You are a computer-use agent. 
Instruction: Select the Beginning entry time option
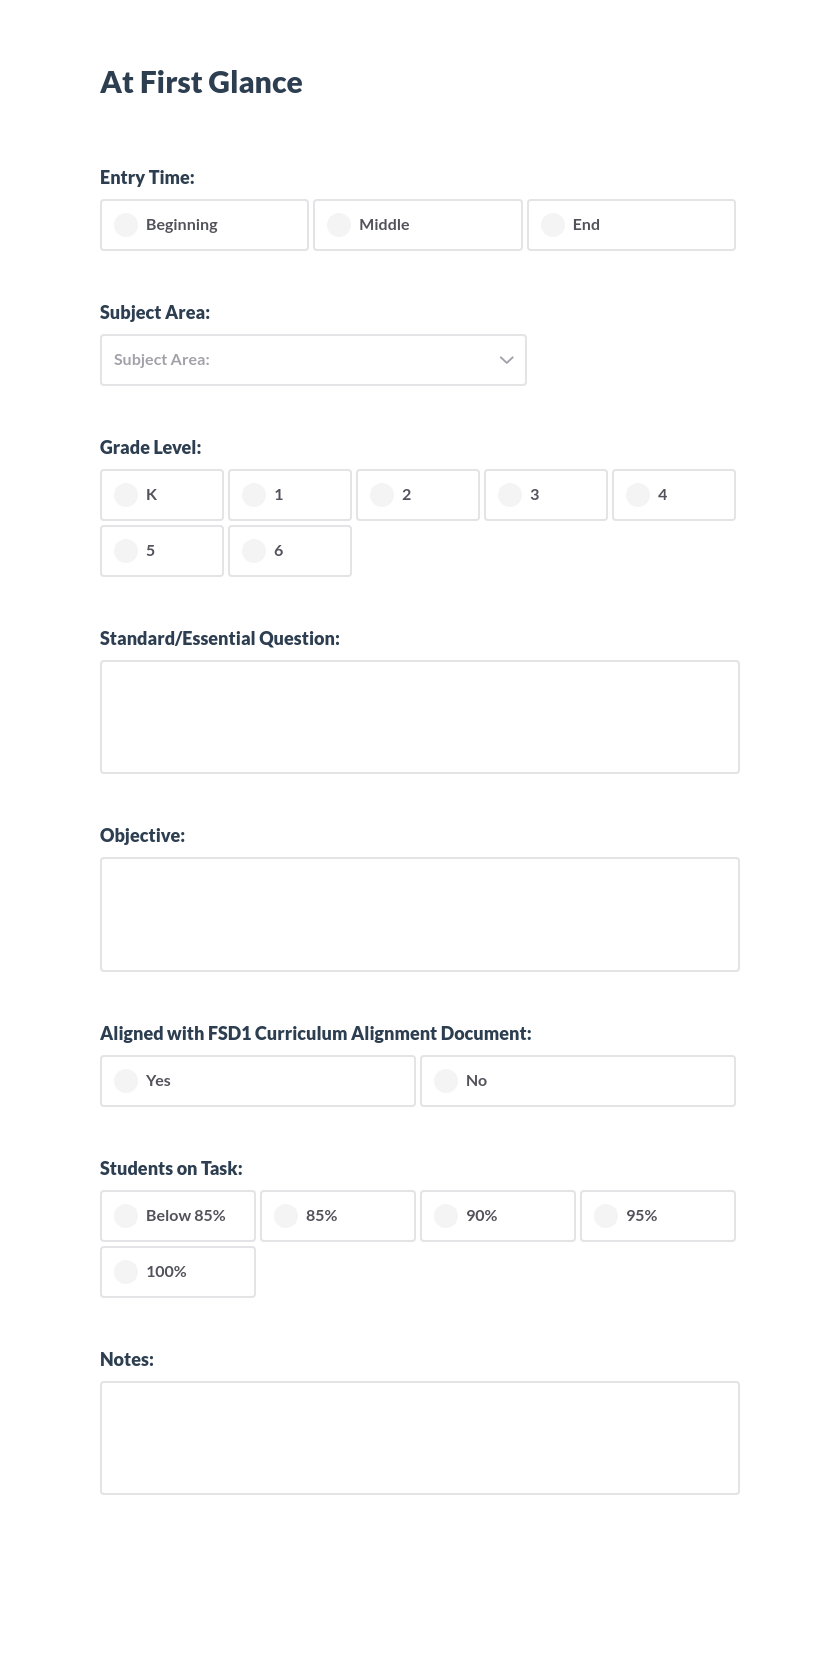point(204,224)
